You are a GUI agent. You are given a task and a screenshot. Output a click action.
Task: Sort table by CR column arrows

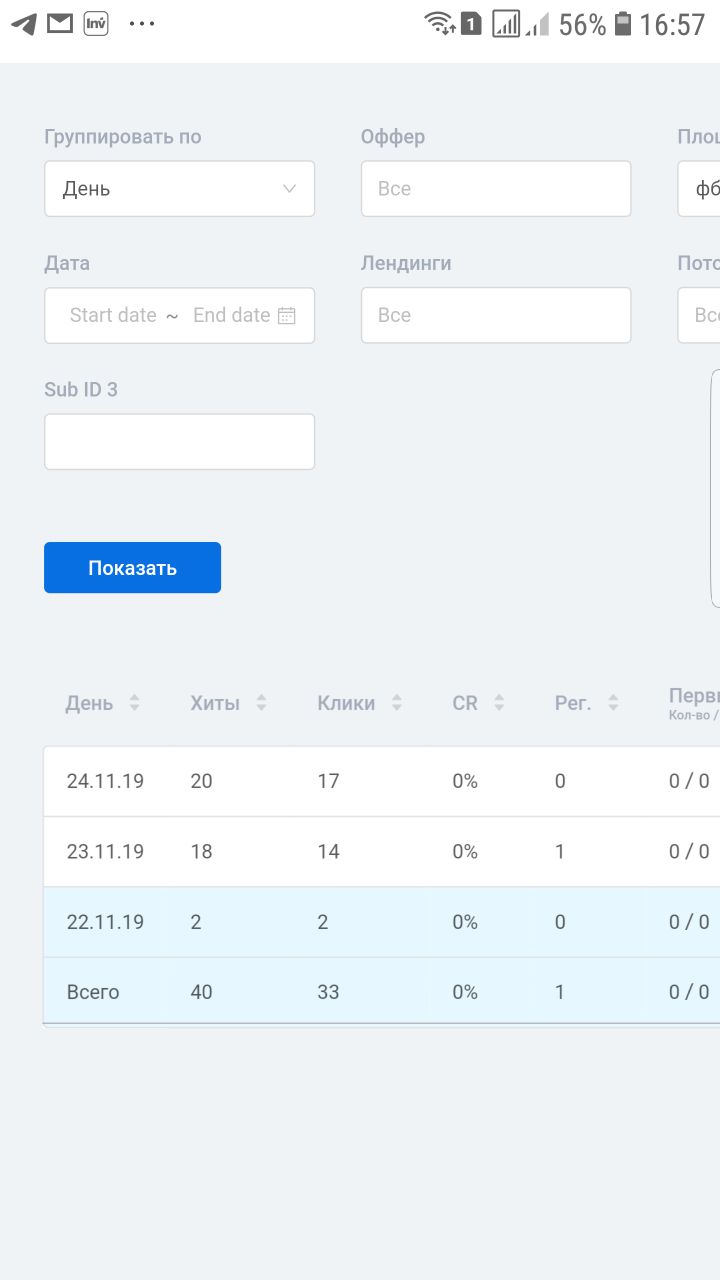point(499,703)
